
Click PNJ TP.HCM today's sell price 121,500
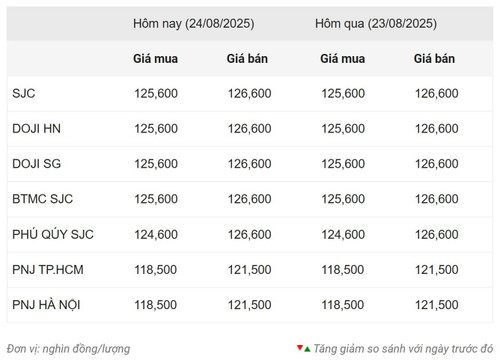point(250,270)
